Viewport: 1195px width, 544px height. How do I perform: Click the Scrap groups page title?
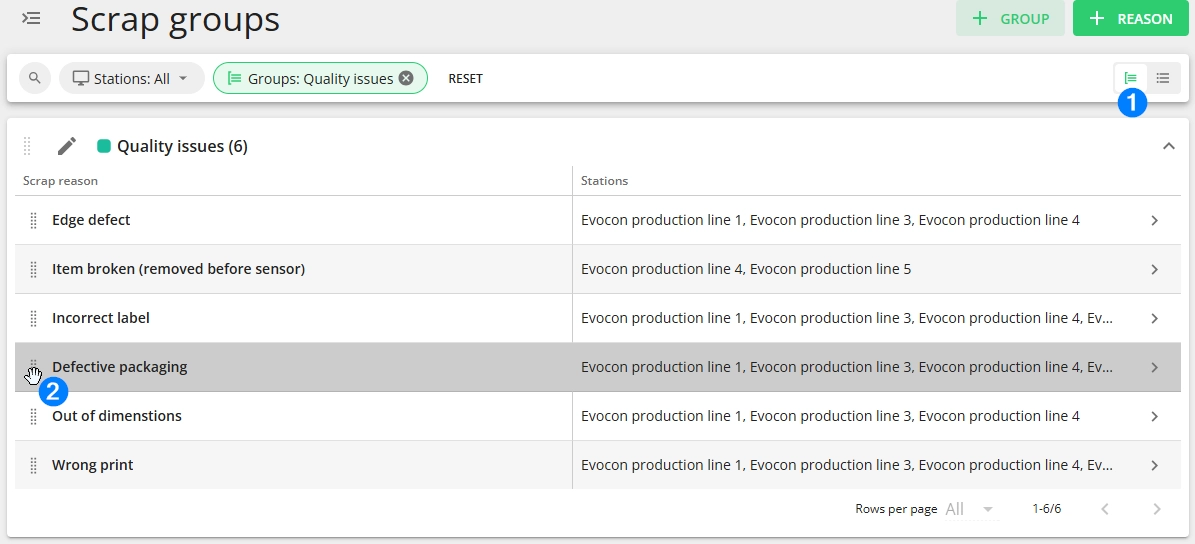tap(175, 19)
